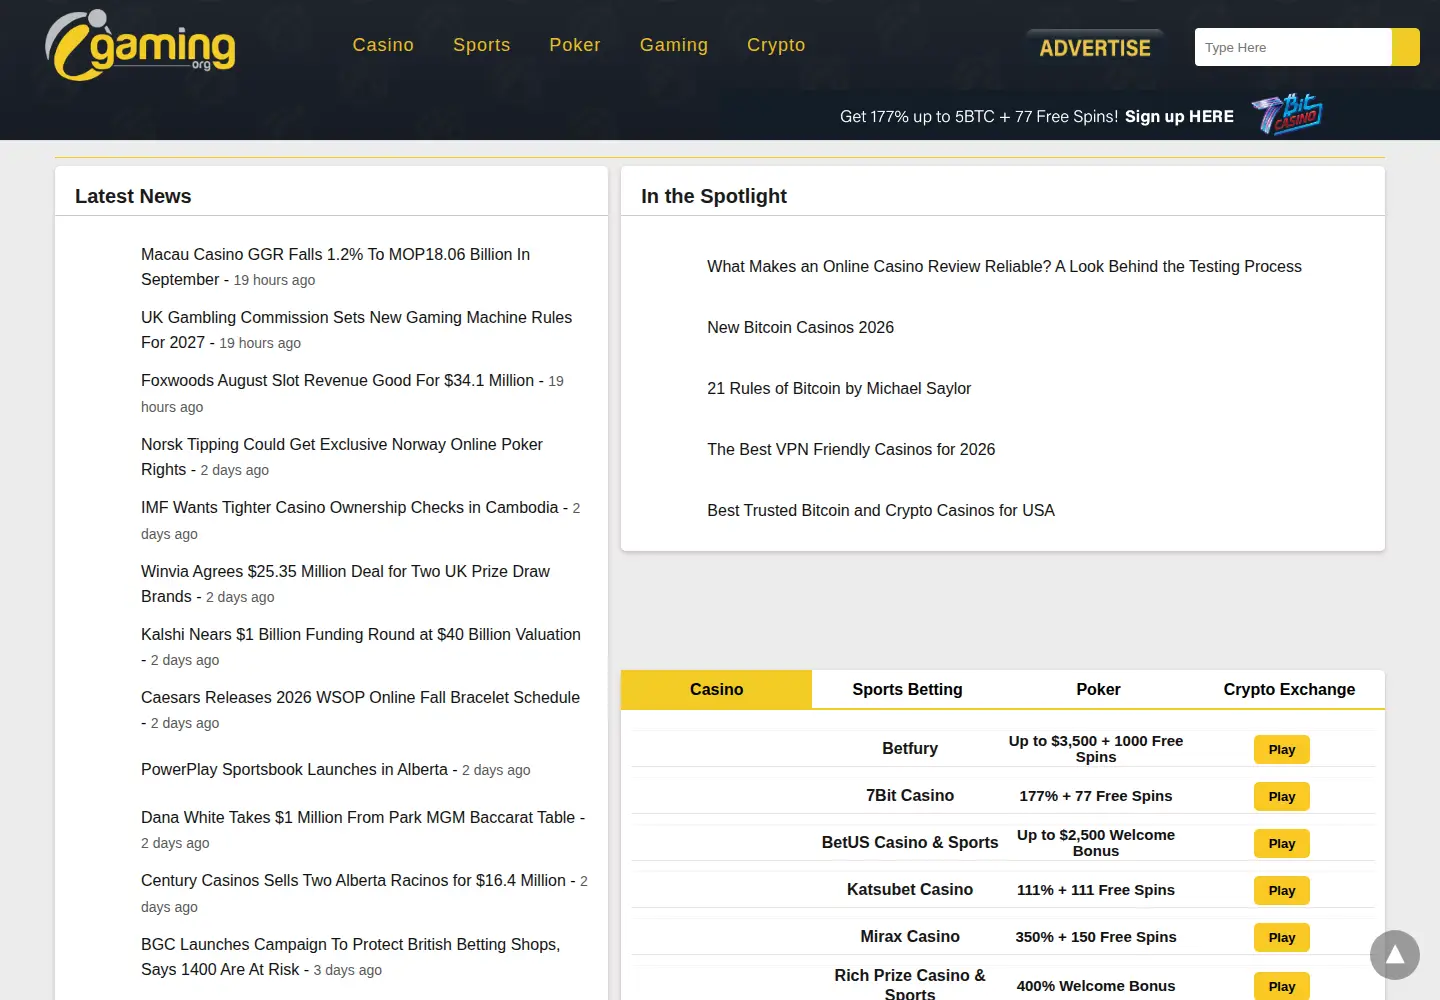Click Play for Betfury
The height and width of the screenshot is (1000, 1440).
[x=1282, y=749]
